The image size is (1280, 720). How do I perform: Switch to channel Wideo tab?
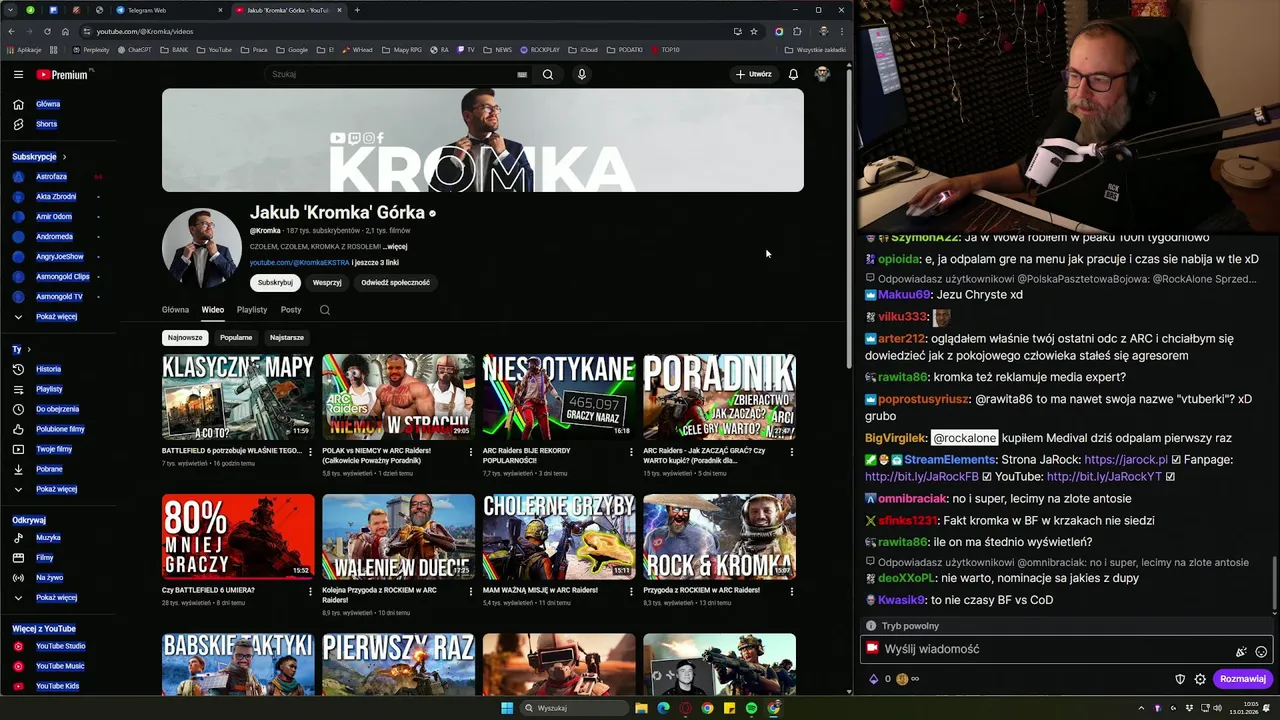213,310
